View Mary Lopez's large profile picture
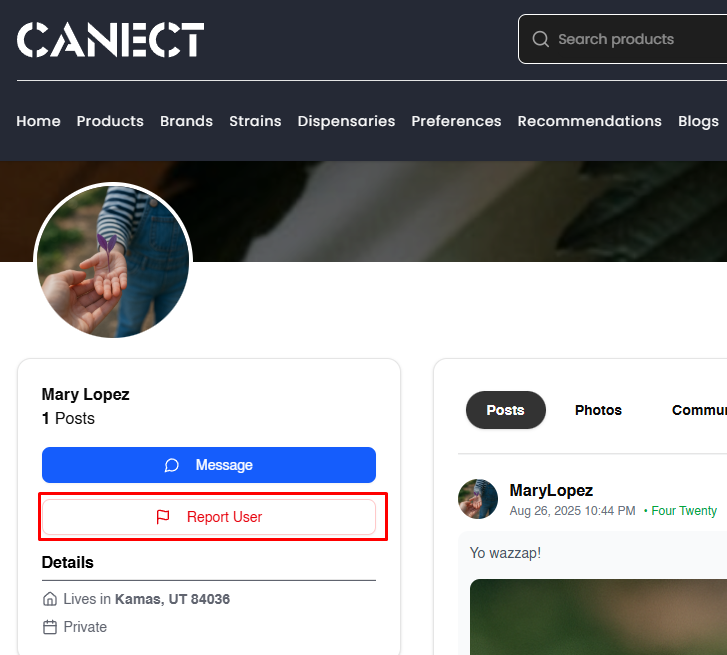Screen dimensions: 727x655 coord(113,261)
